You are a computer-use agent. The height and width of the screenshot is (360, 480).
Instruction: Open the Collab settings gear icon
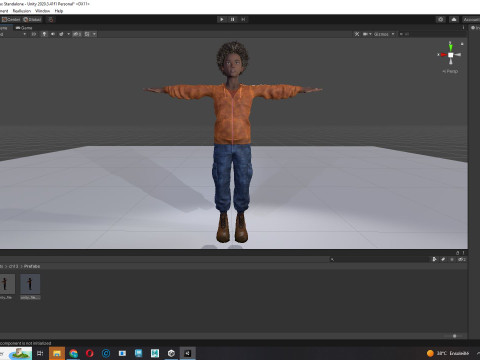pyautogui.click(x=441, y=20)
